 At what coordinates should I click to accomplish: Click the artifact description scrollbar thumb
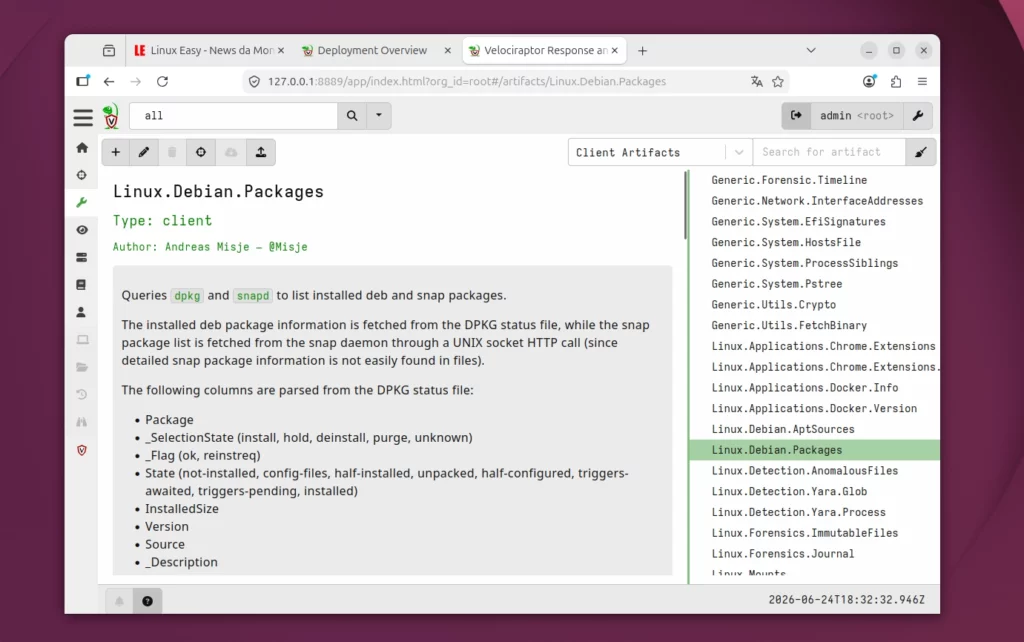point(686,206)
